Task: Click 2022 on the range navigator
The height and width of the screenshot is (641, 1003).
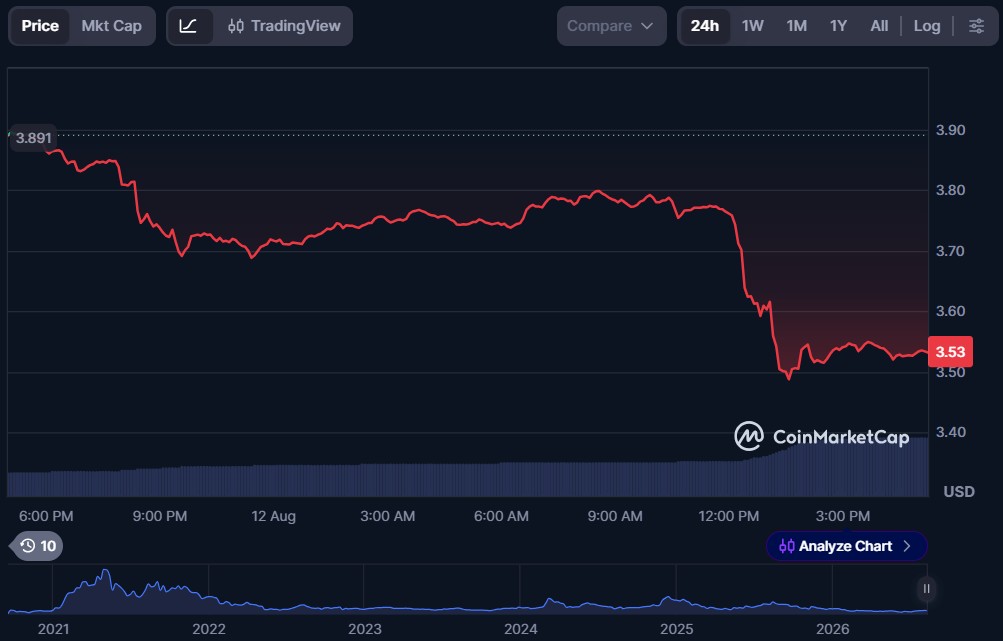Action: [209, 629]
